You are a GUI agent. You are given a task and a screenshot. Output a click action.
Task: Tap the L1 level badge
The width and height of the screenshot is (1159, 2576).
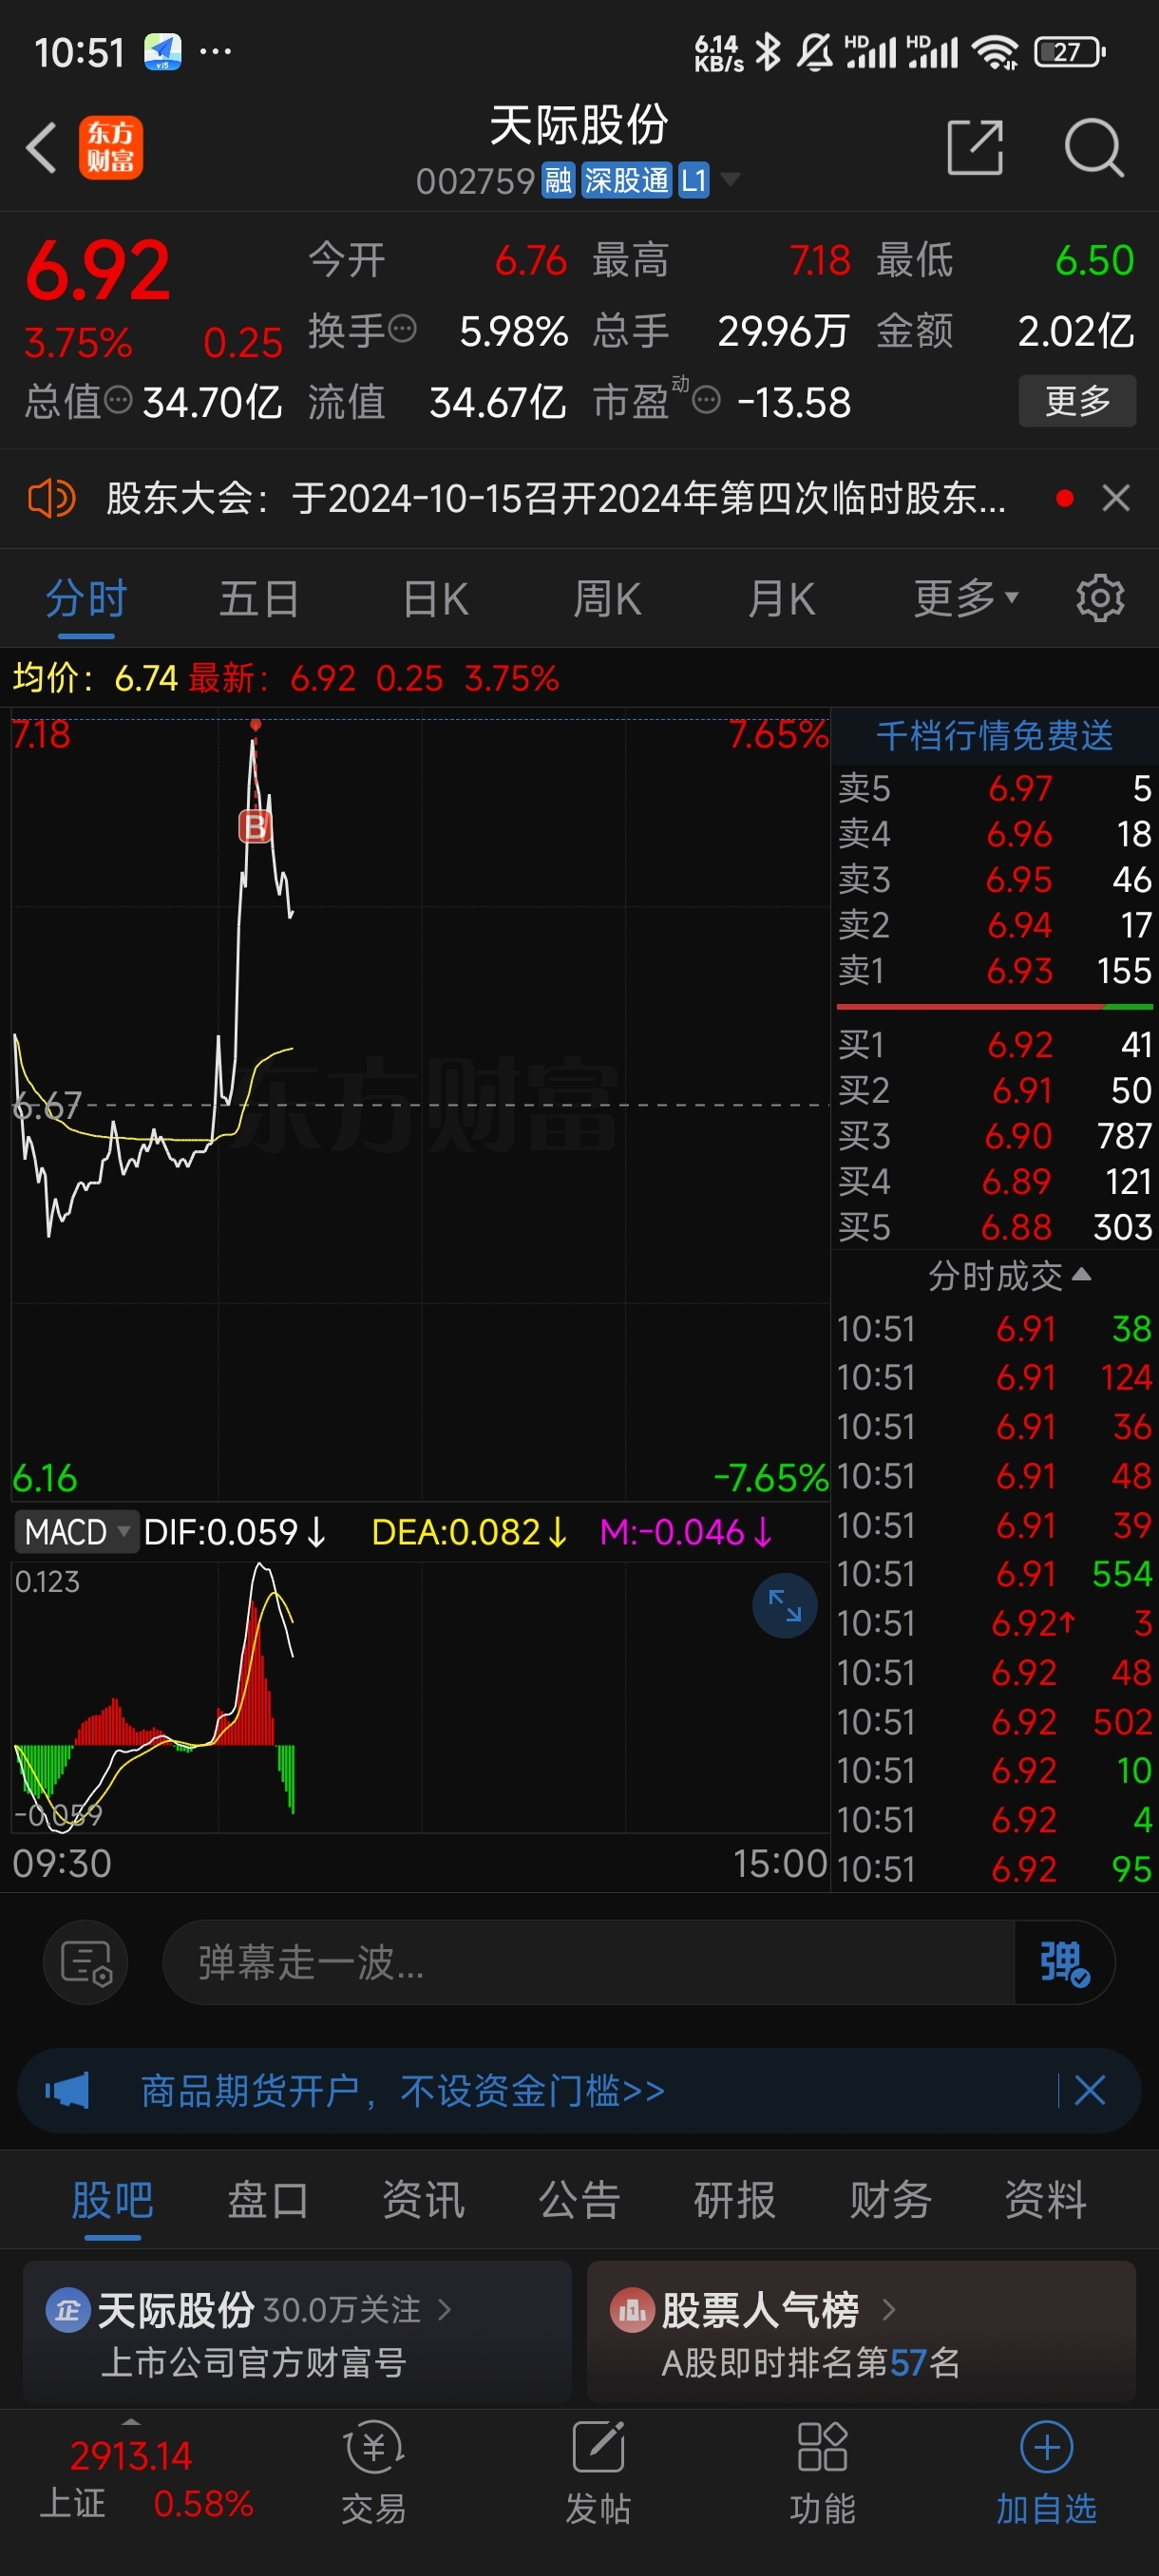[694, 181]
